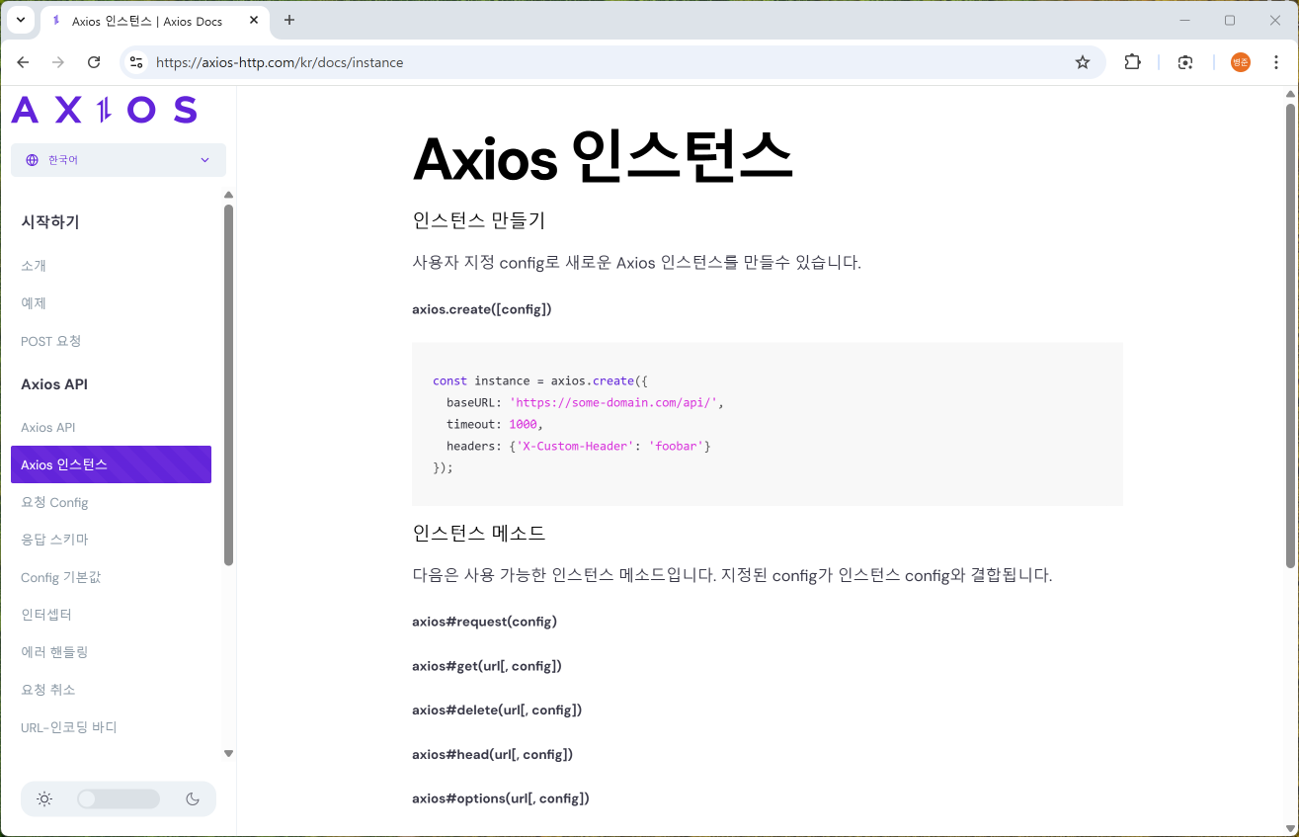Click the axios#head(url[, config]) text
1299x837 pixels.
tap(492, 754)
